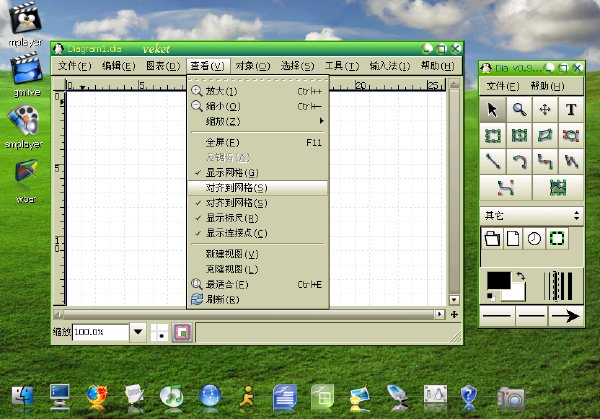Choose 克隆视图(L) menu entry
Screen dimensions: 600x419
[258, 269]
